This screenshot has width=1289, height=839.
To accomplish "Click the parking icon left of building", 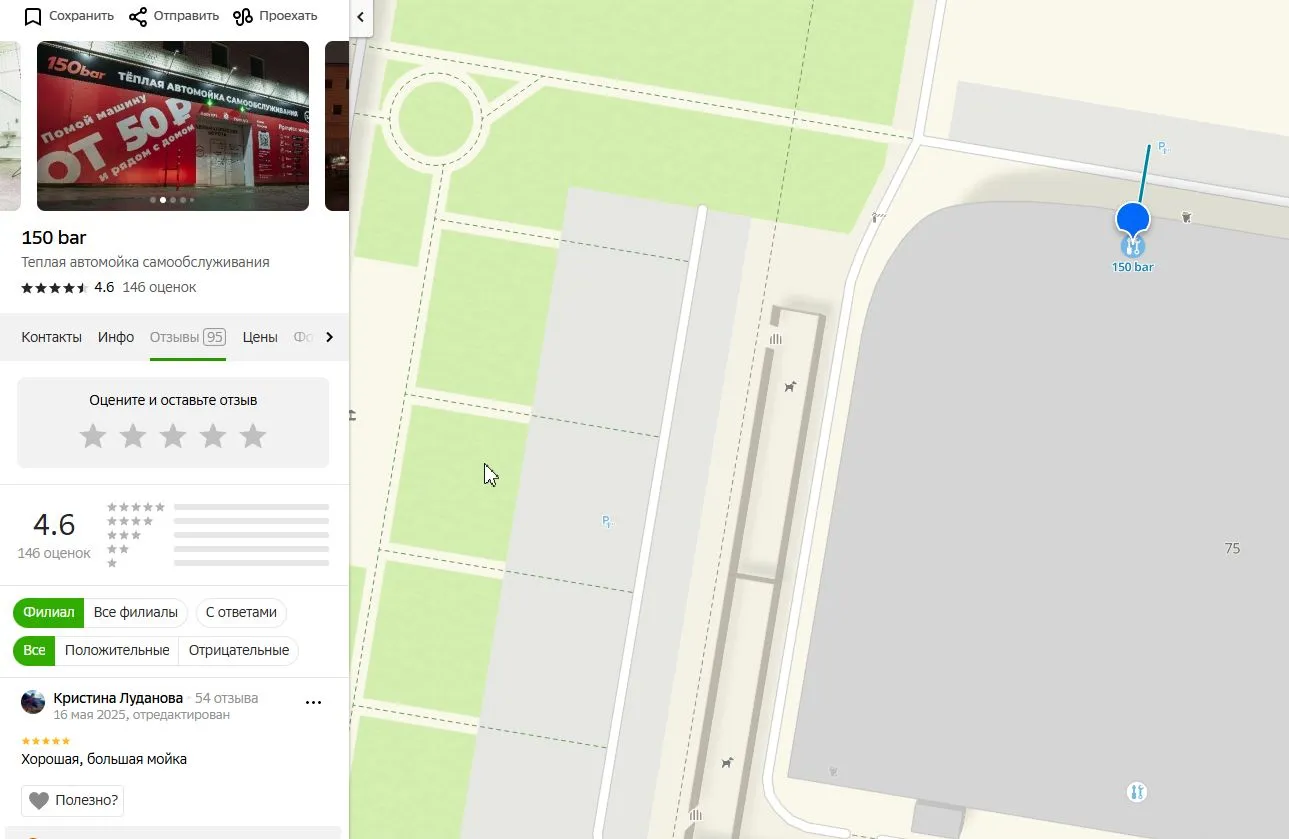I will (x=607, y=521).
